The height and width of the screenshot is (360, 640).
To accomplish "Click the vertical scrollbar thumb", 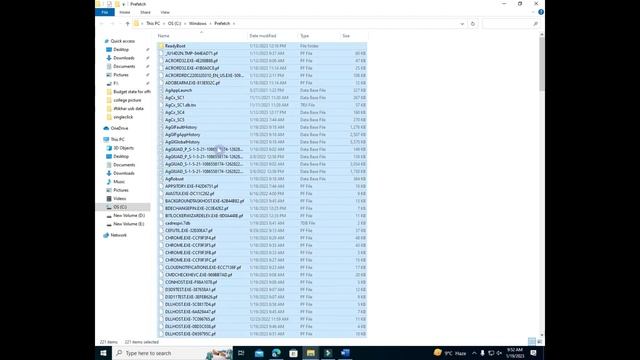I will tap(542, 64).
